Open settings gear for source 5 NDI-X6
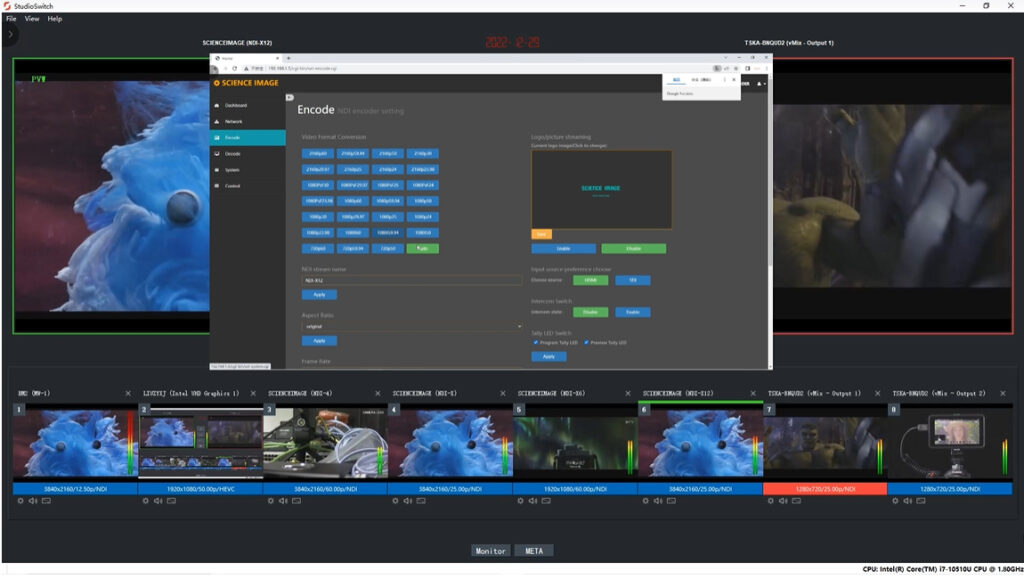This screenshot has width=1024, height=579. pyautogui.click(x=520, y=501)
